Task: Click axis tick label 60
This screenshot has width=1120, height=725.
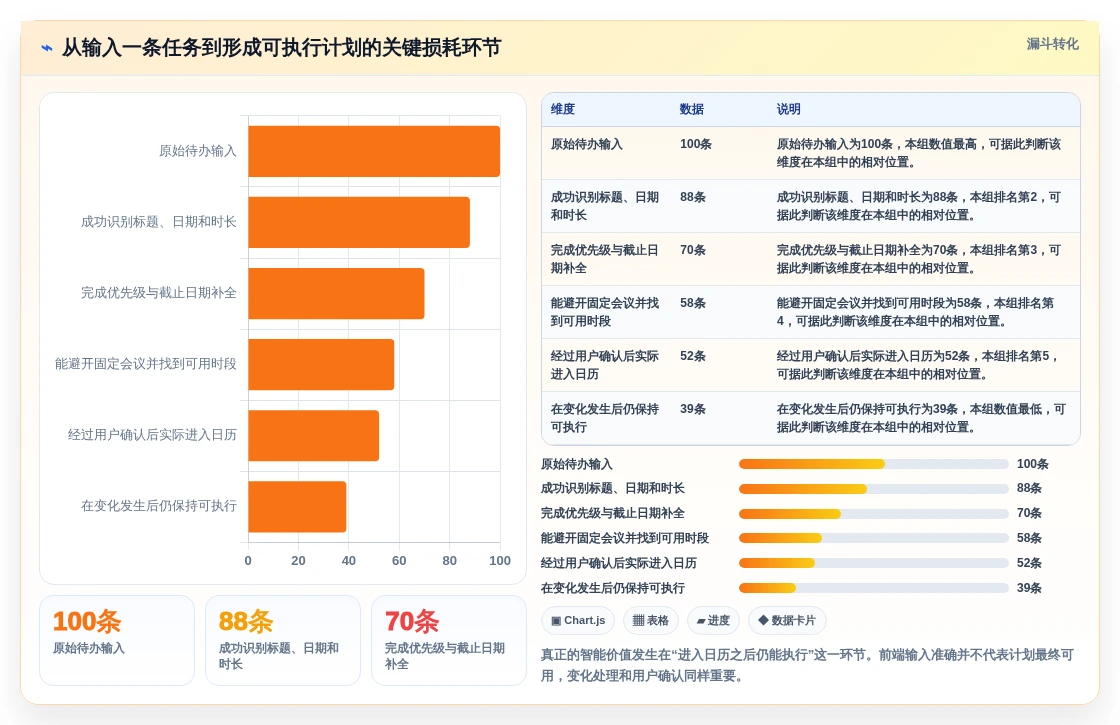Action: (x=399, y=561)
